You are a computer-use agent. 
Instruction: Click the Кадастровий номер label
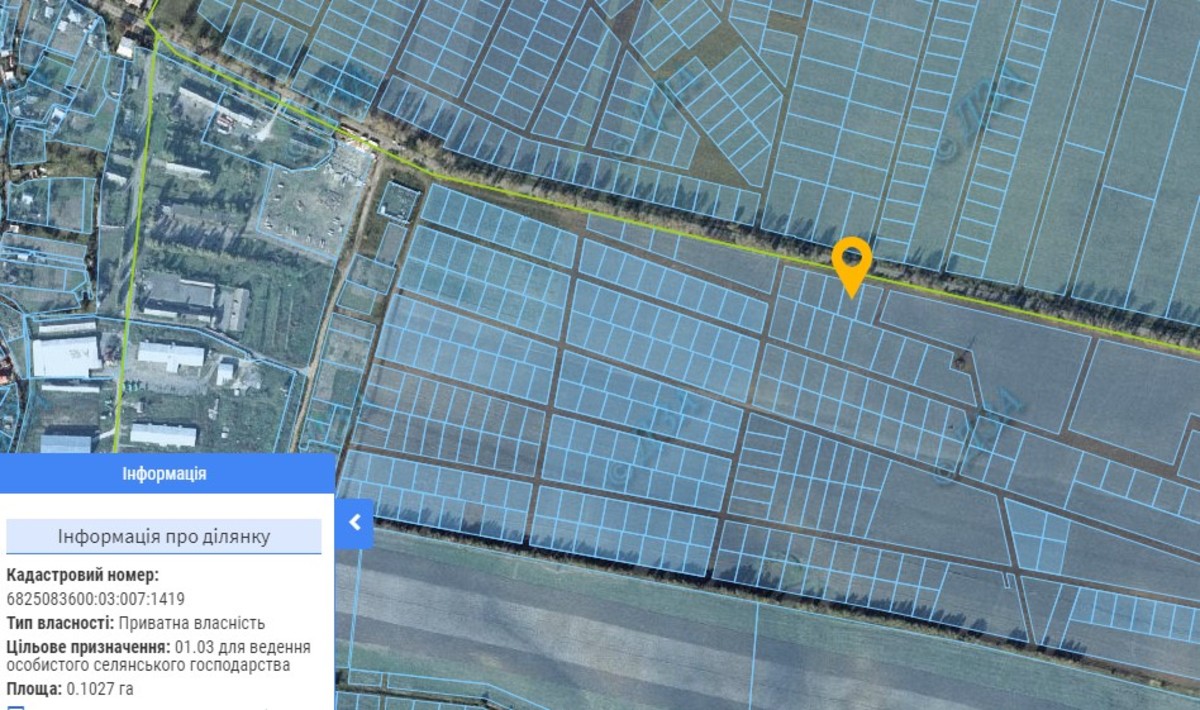tap(83, 575)
